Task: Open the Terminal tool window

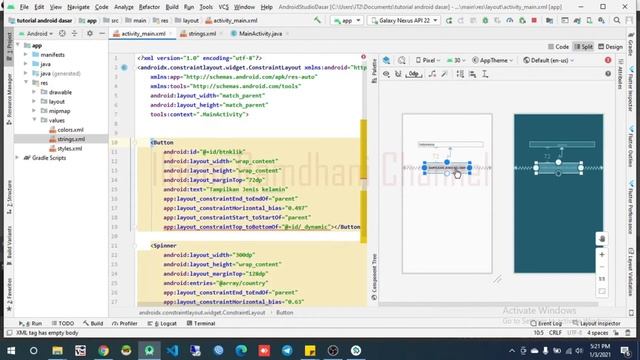Action: [201, 323]
